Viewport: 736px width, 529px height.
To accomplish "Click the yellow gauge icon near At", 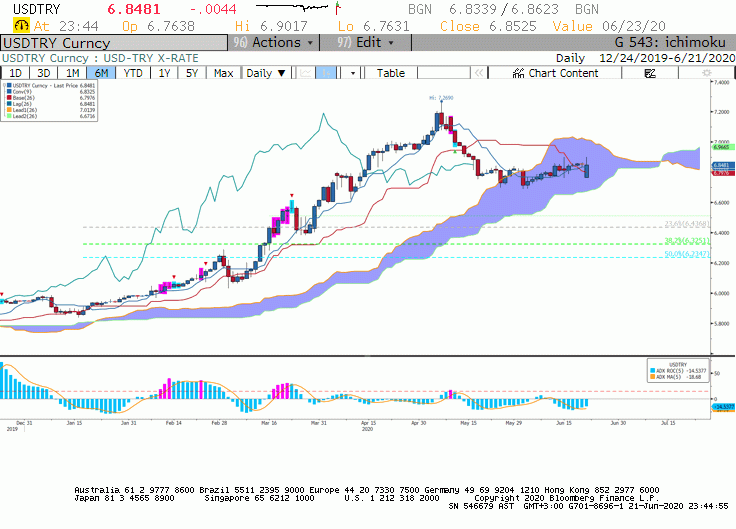I will point(21,25).
